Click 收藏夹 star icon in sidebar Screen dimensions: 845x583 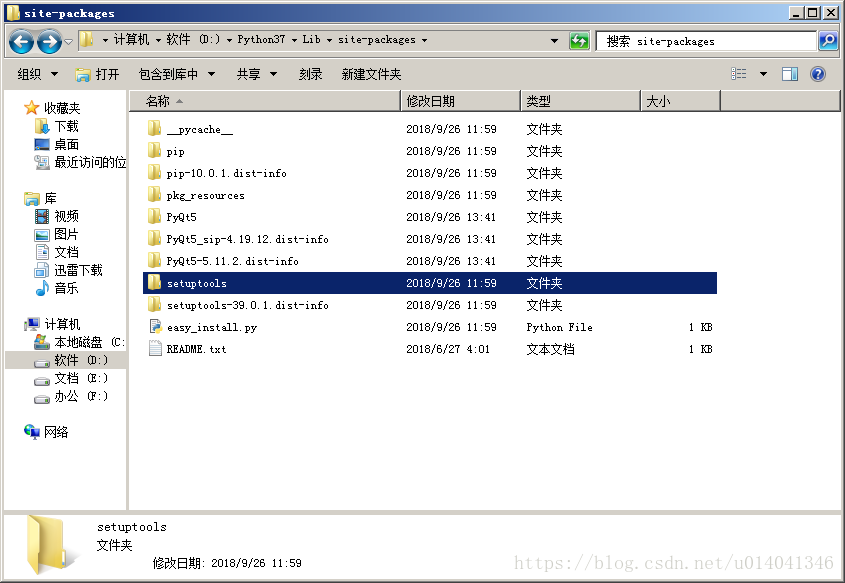tap(31, 108)
